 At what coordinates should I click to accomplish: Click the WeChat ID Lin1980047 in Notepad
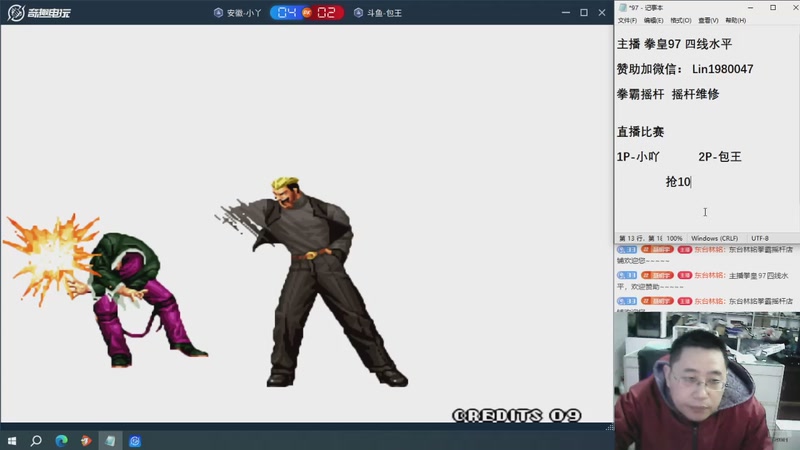(722, 69)
